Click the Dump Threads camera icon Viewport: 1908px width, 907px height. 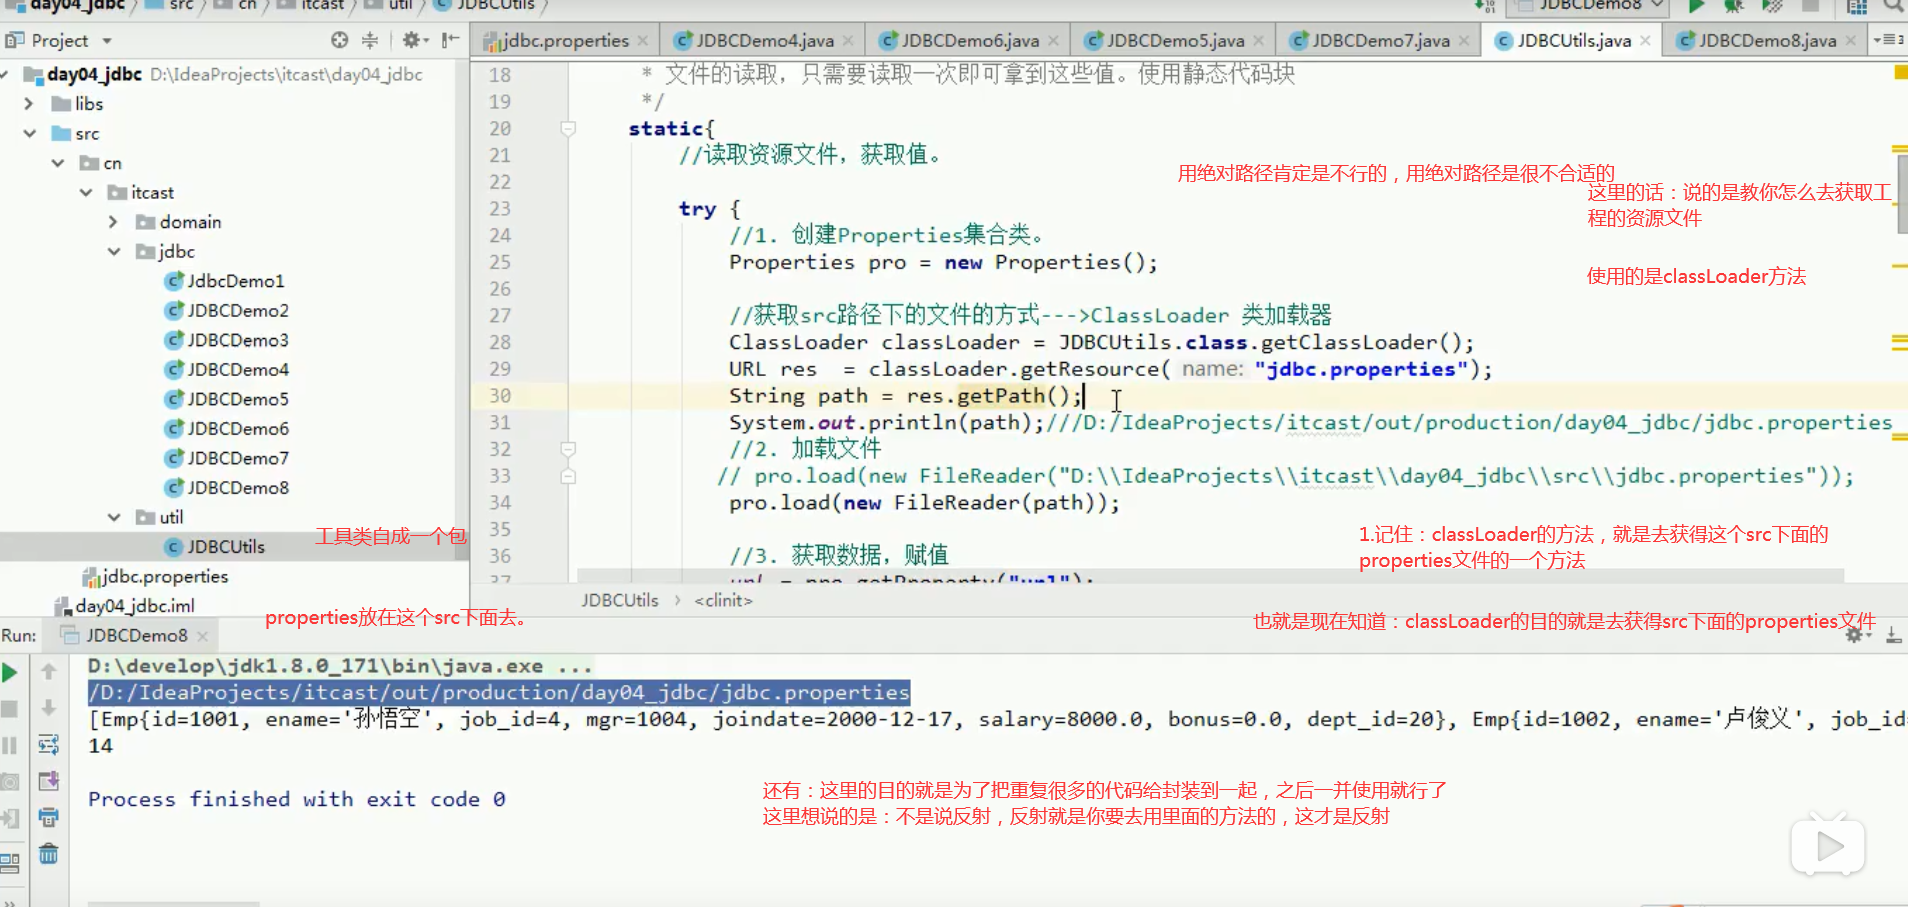coord(10,781)
